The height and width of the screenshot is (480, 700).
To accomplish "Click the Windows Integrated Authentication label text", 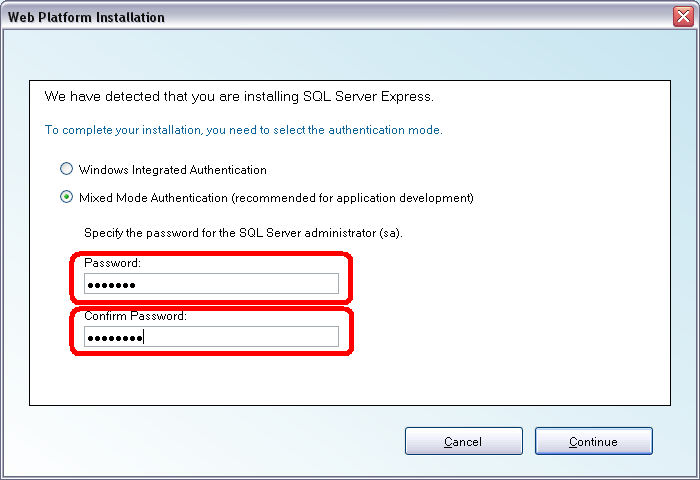I will [x=173, y=170].
